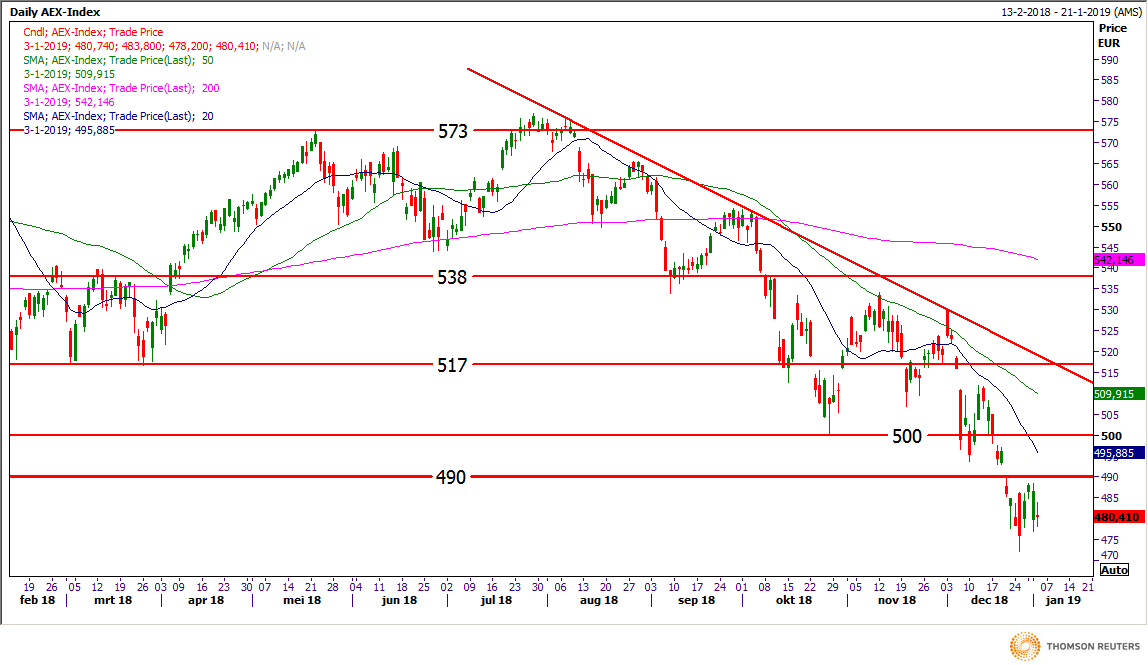Image resolution: width=1148 pixels, height=665 pixels.
Task: Select the 500 level label
Action: (907, 436)
